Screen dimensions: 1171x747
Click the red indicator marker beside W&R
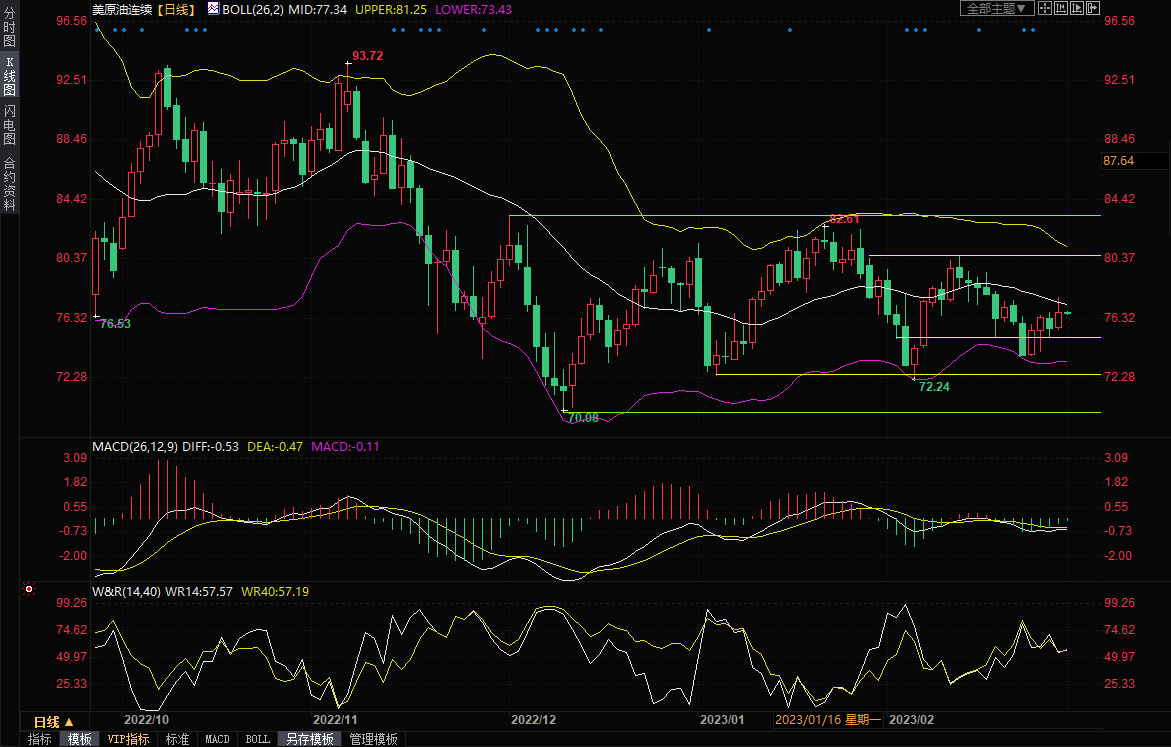pos(28,590)
